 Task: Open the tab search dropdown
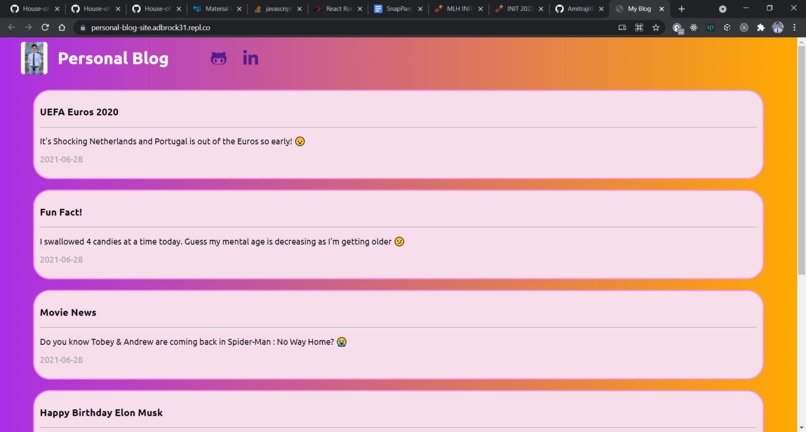[722, 9]
